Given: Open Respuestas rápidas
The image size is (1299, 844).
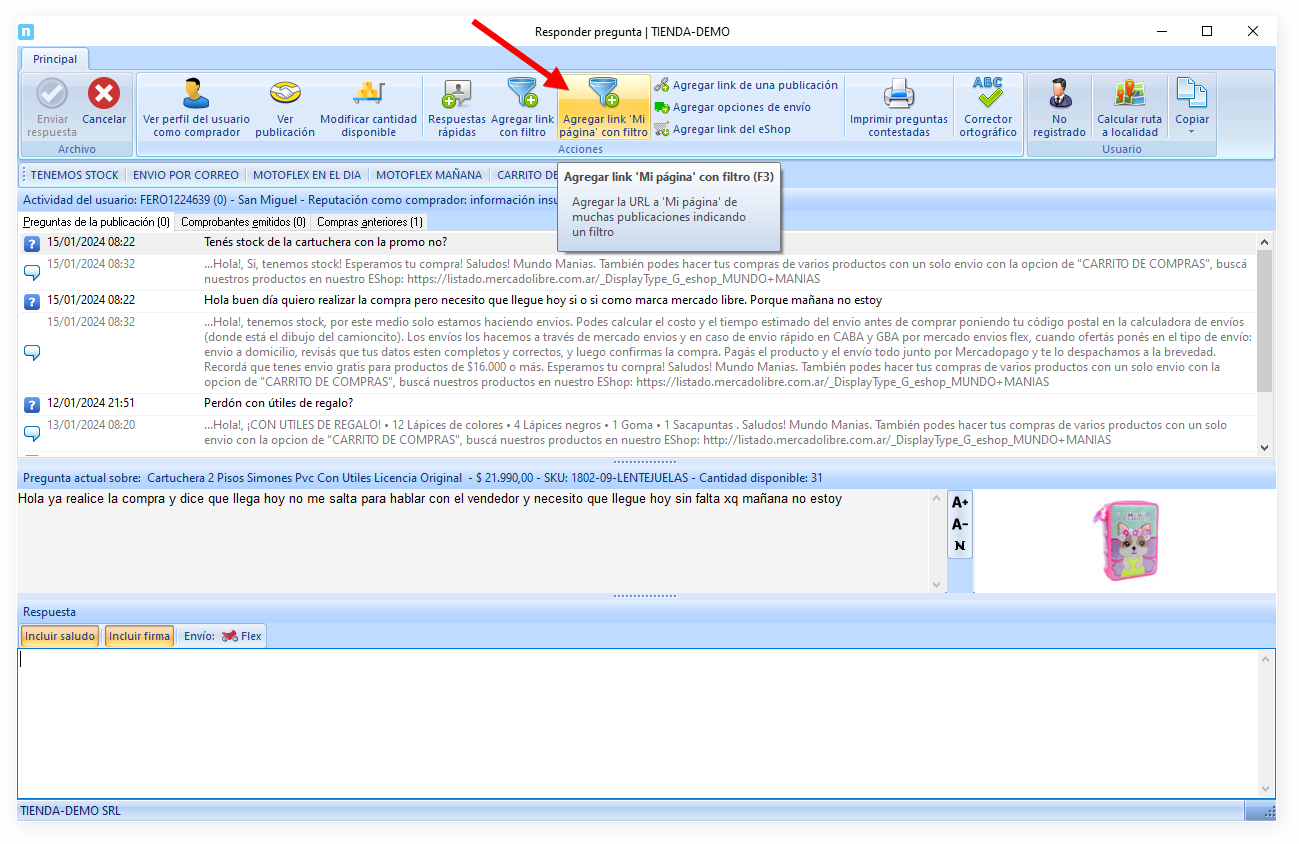Looking at the screenshot, I should point(456,108).
